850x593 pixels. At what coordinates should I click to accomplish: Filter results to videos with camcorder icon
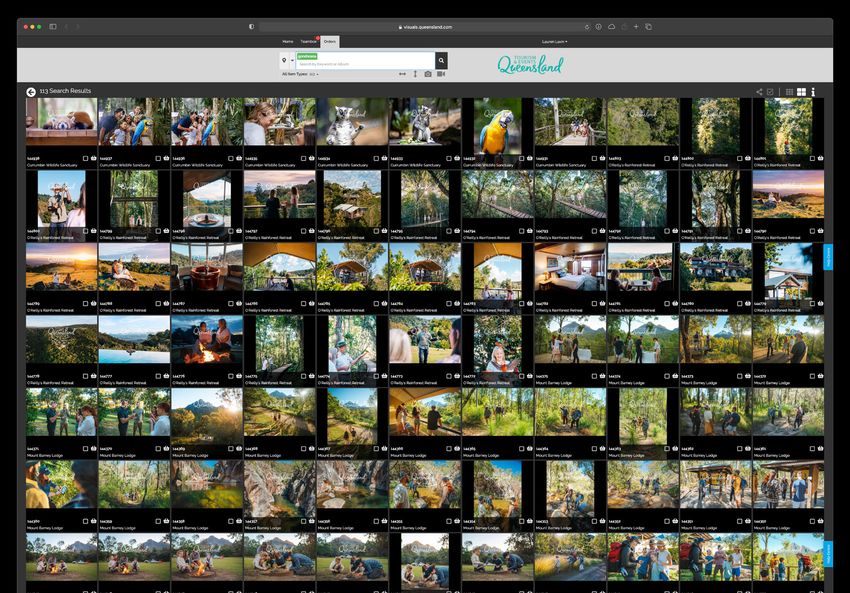(441, 74)
